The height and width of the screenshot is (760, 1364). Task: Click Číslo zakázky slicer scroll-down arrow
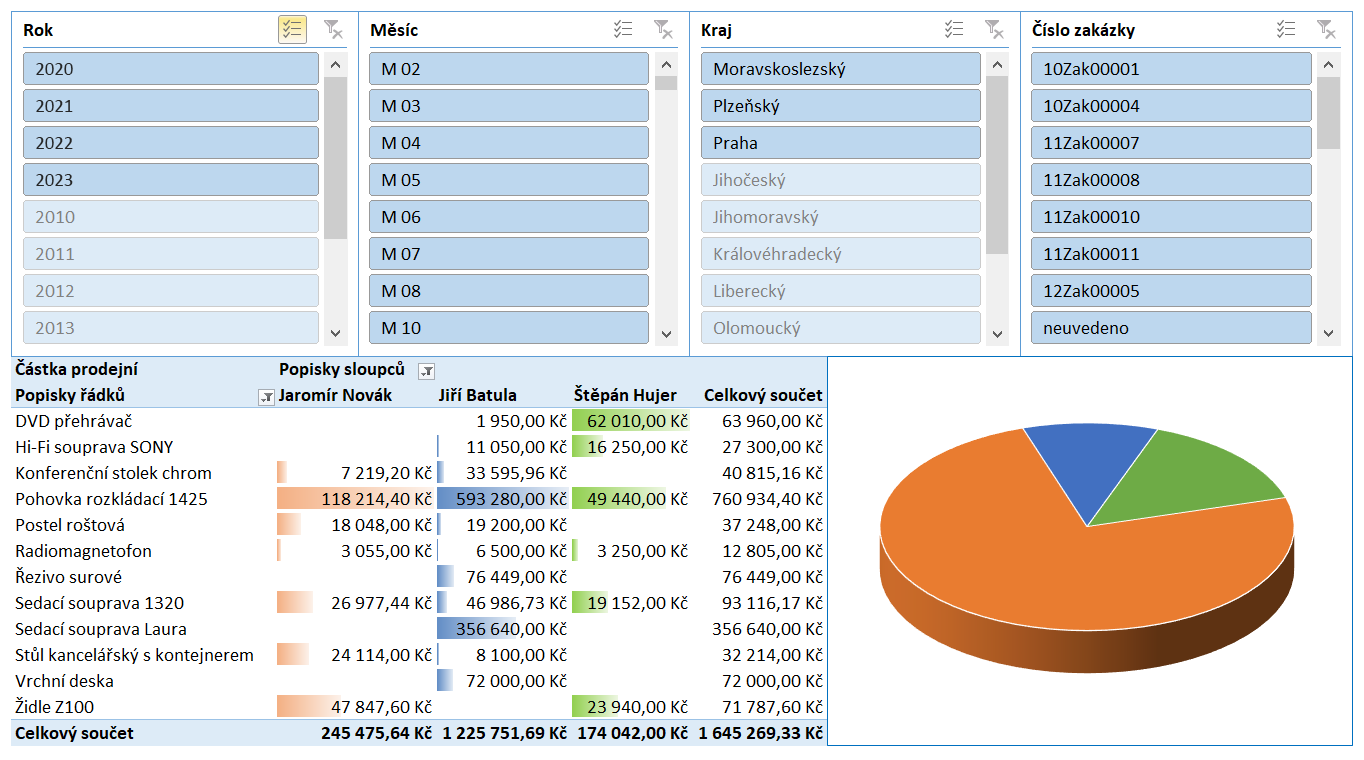(x=1328, y=333)
